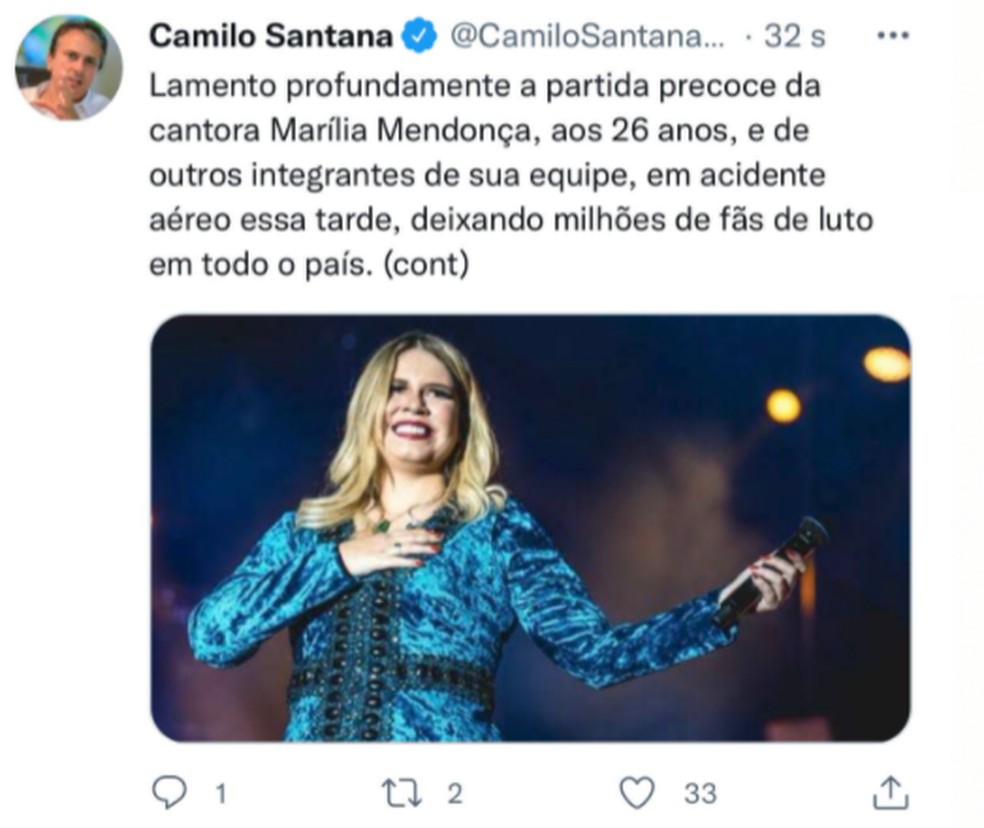Click the 32 s timestamp
Screen dimensions: 984x828
pyautogui.click(x=785, y=37)
